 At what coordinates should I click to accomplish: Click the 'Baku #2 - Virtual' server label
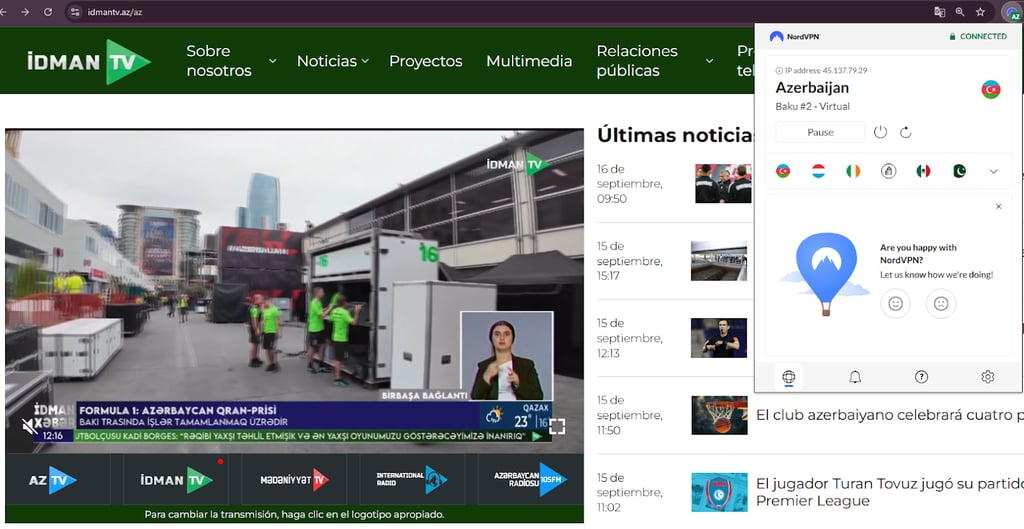[812, 106]
